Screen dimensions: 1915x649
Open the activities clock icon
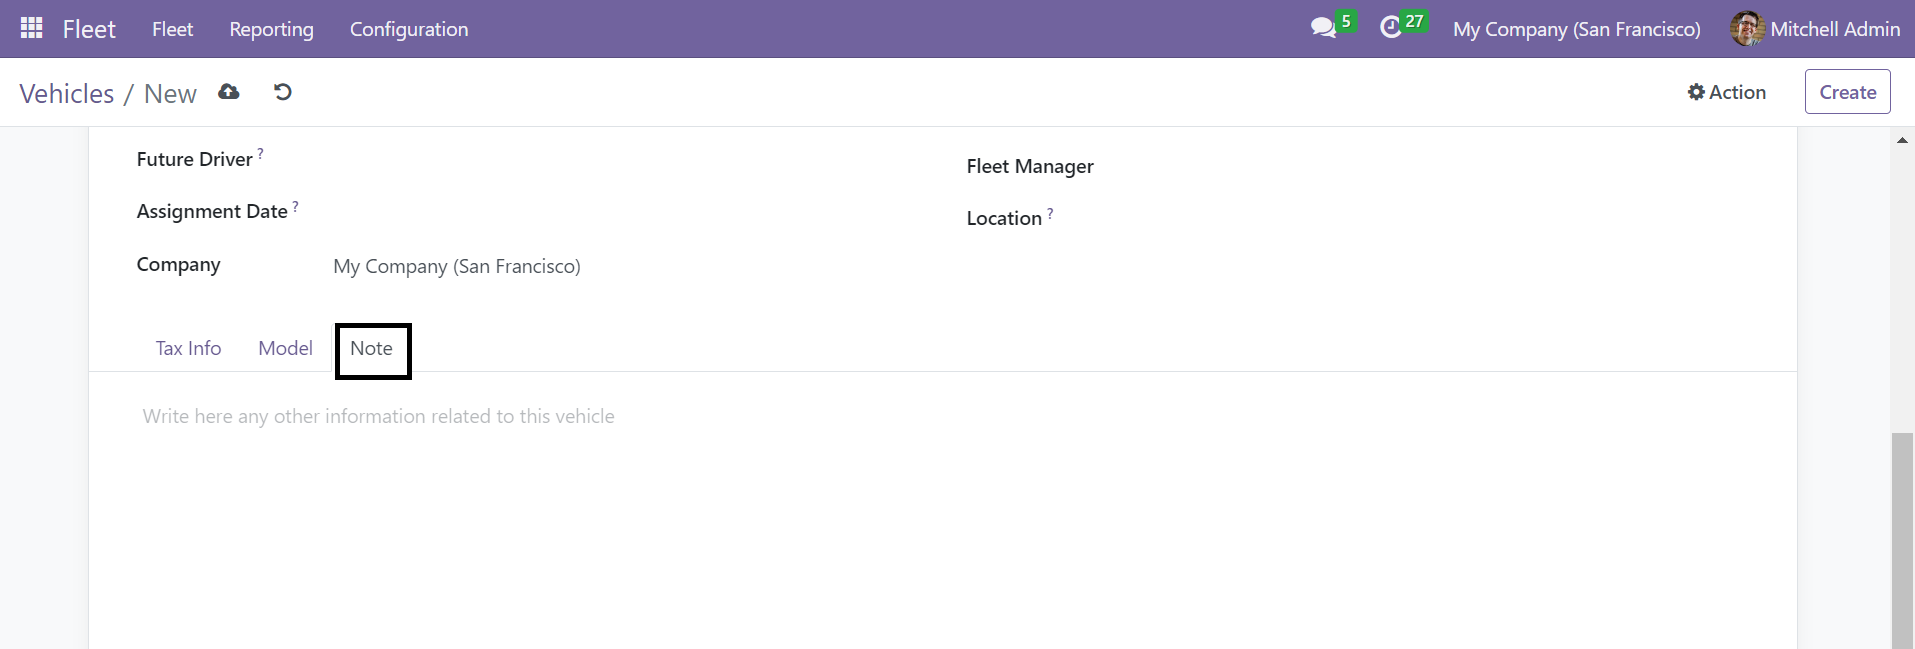coord(1391,28)
